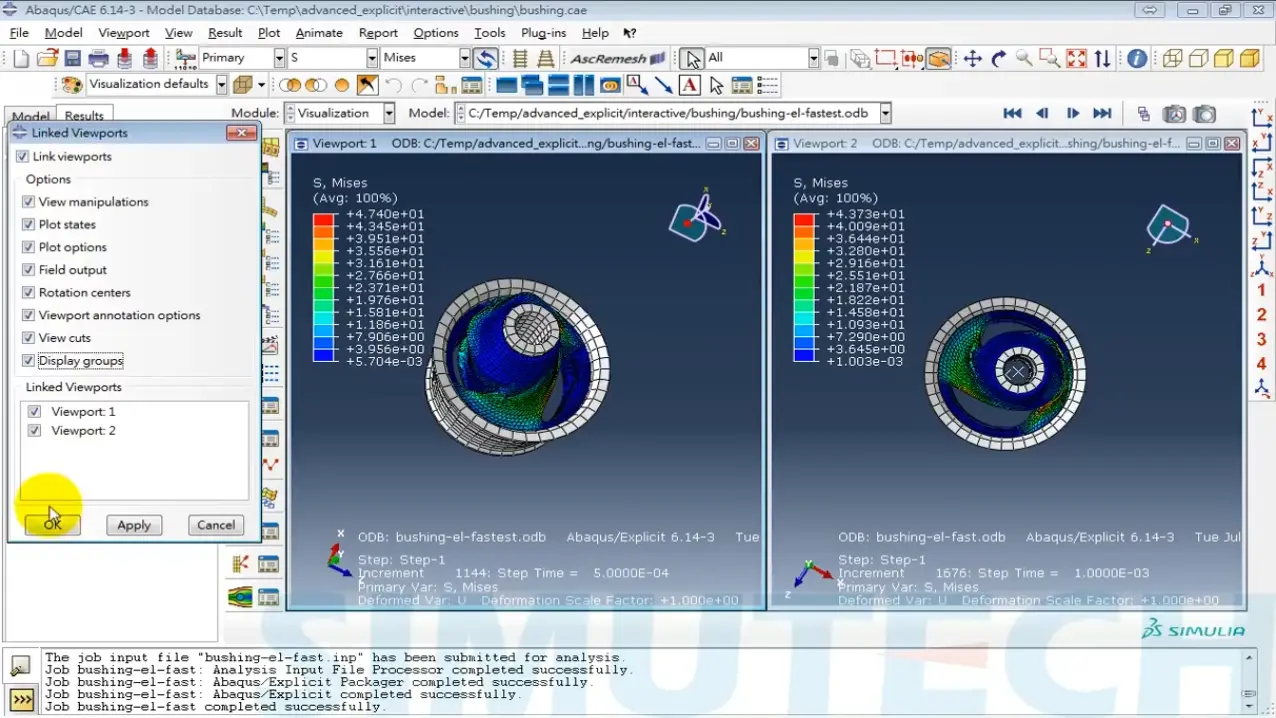Open the Mises invariant dropdown
This screenshot has height=718, width=1276.
(x=465, y=58)
